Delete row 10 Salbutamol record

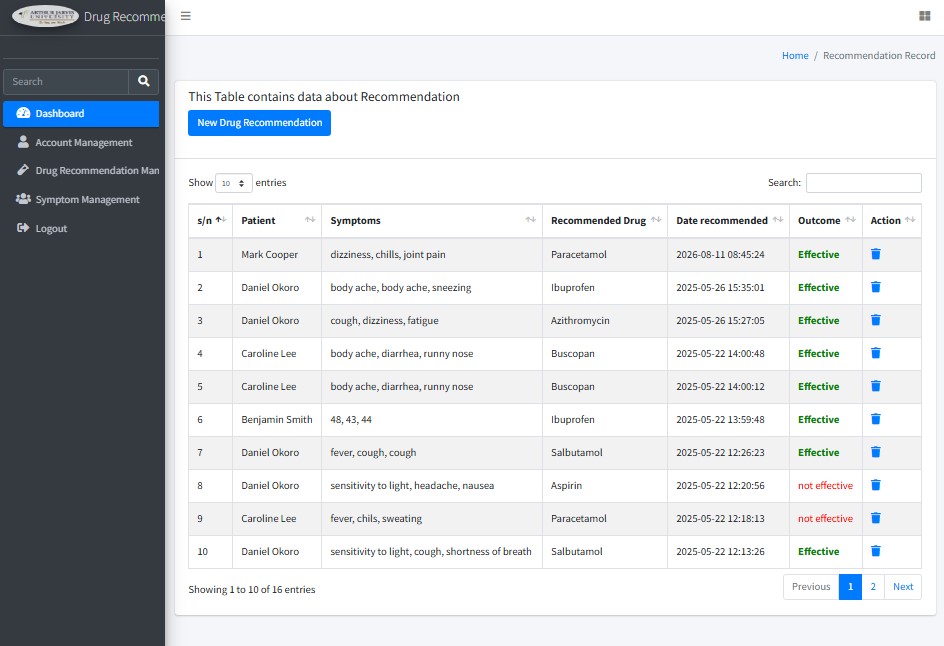(x=876, y=551)
